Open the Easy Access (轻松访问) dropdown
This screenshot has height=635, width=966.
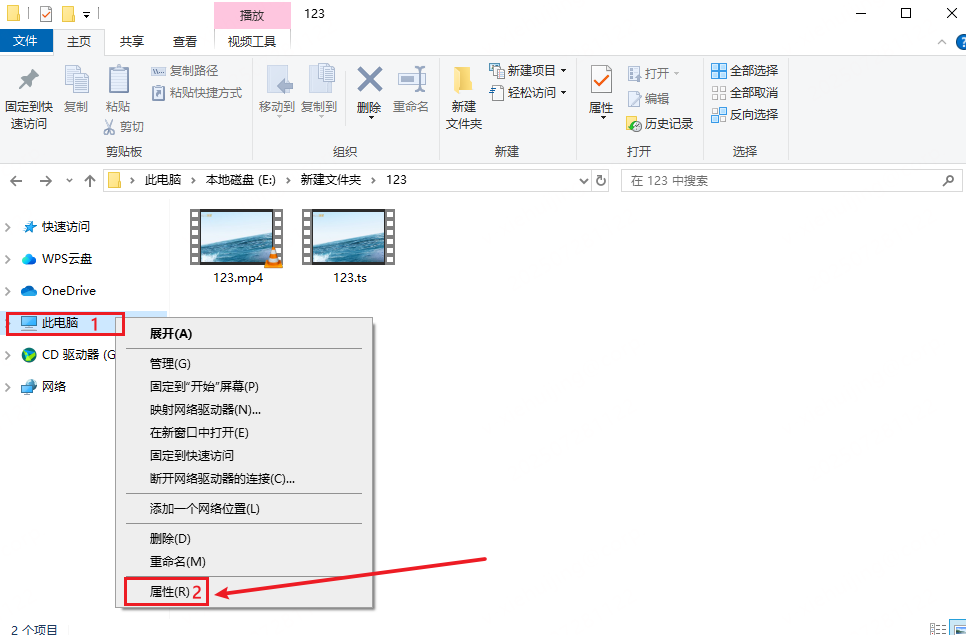528,92
